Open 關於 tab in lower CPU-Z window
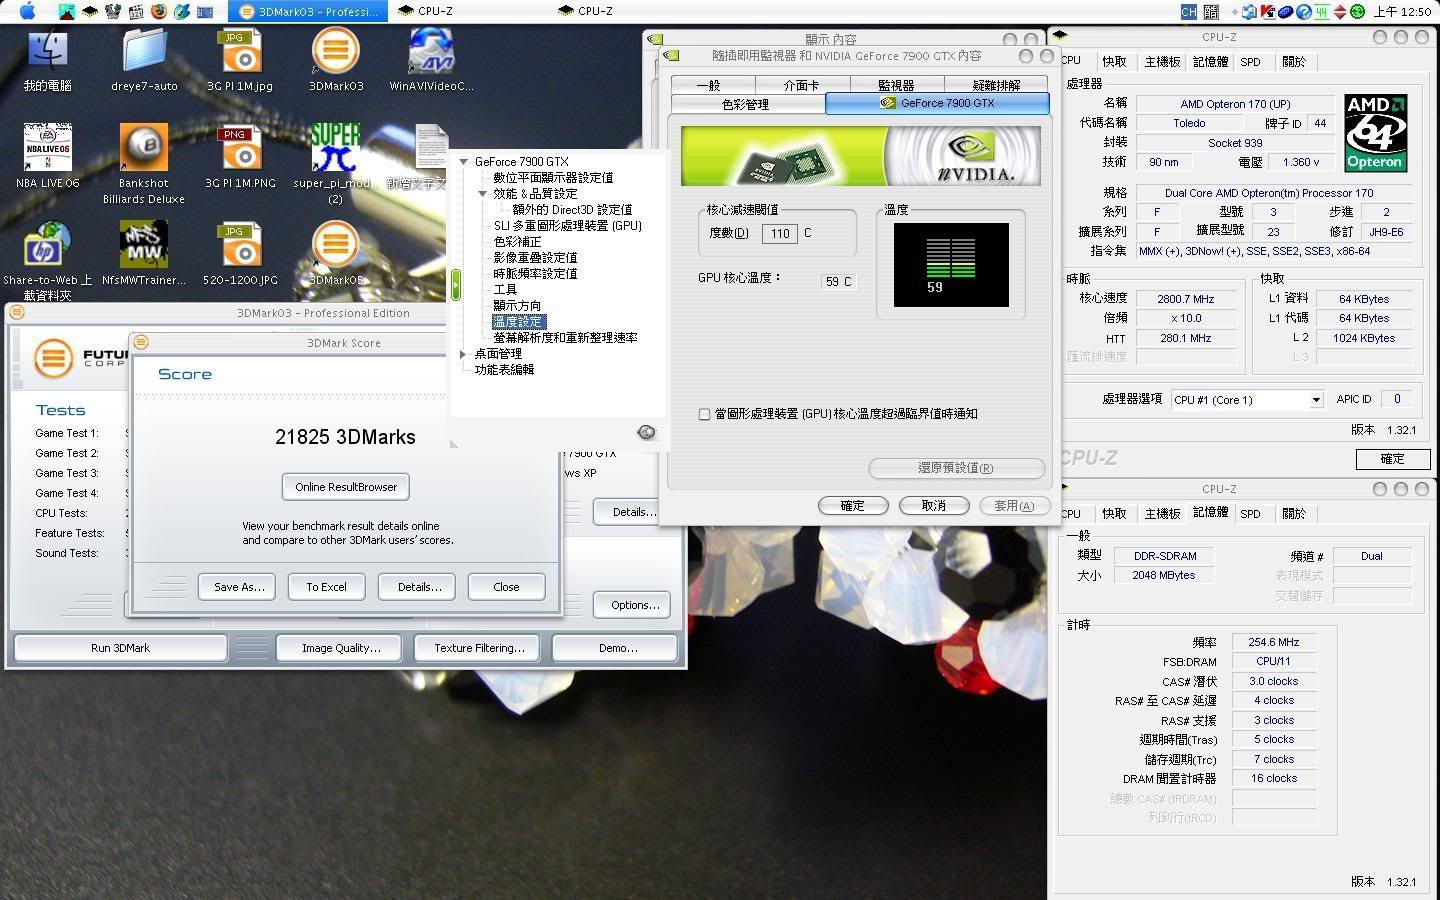Screen dimensions: 1440x900 click(x=1294, y=514)
